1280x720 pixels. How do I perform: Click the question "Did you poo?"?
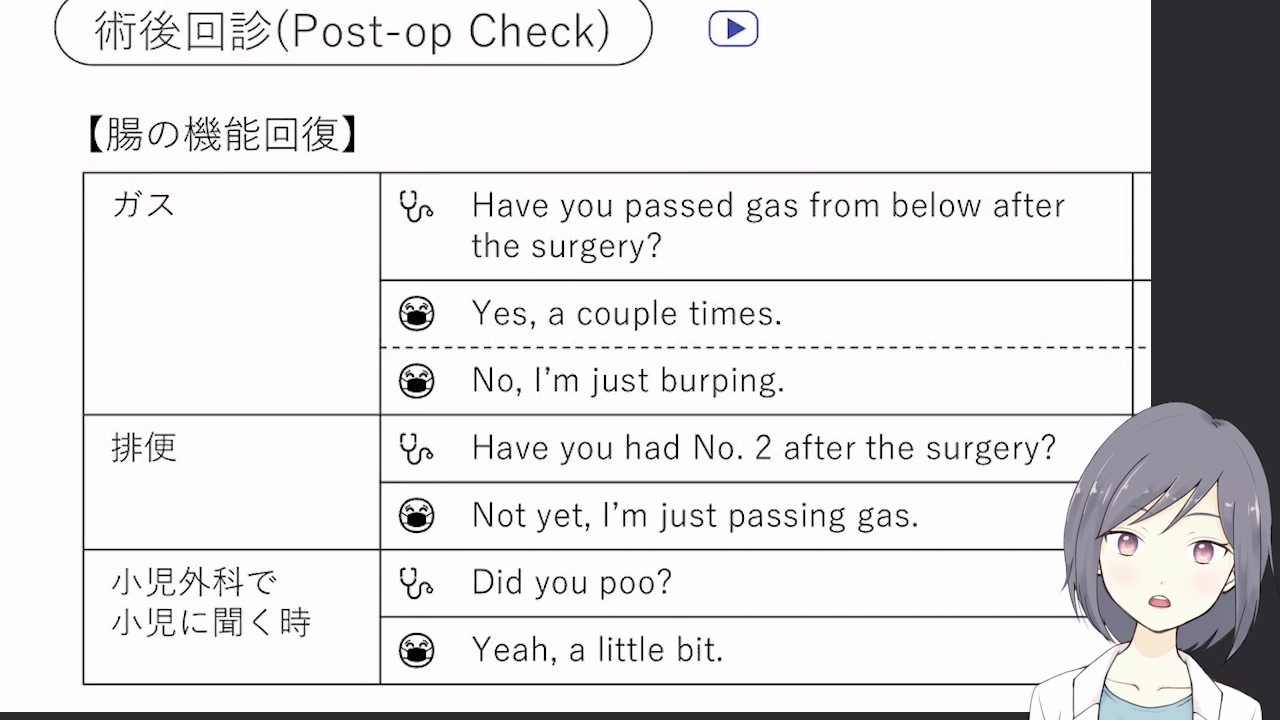point(571,583)
